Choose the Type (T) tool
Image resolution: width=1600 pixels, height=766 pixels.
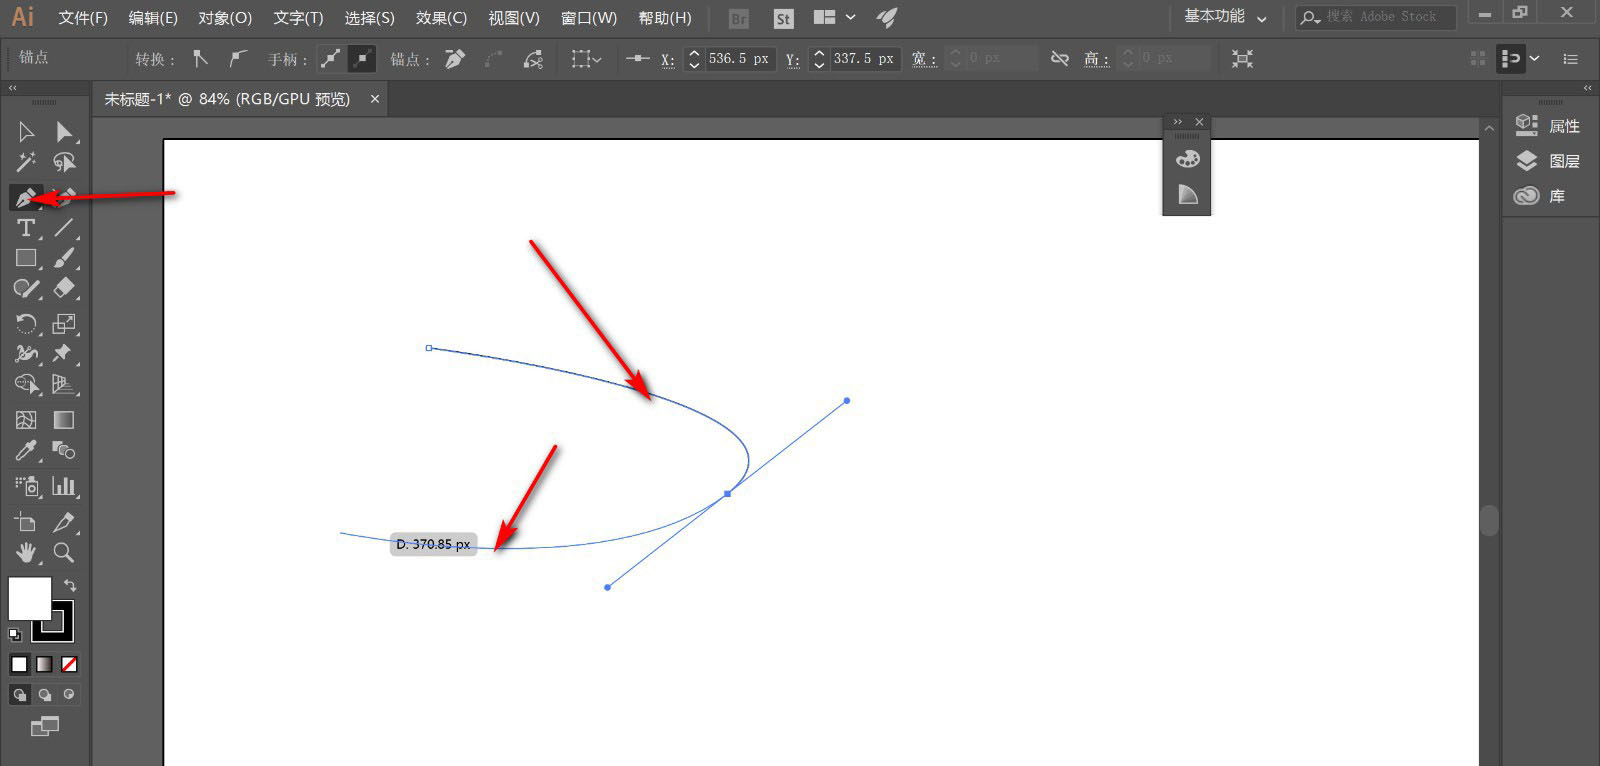(26, 228)
